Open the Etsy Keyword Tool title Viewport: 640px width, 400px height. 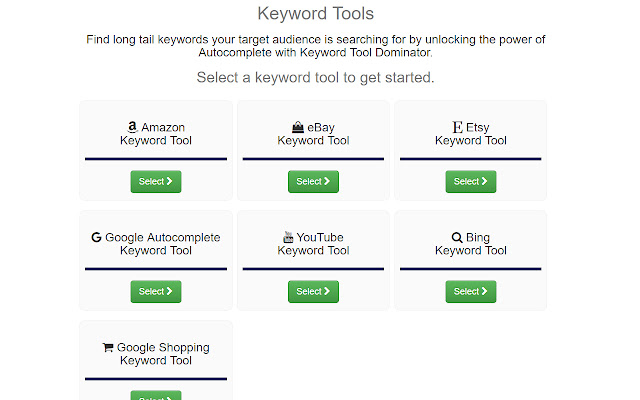[471, 134]
